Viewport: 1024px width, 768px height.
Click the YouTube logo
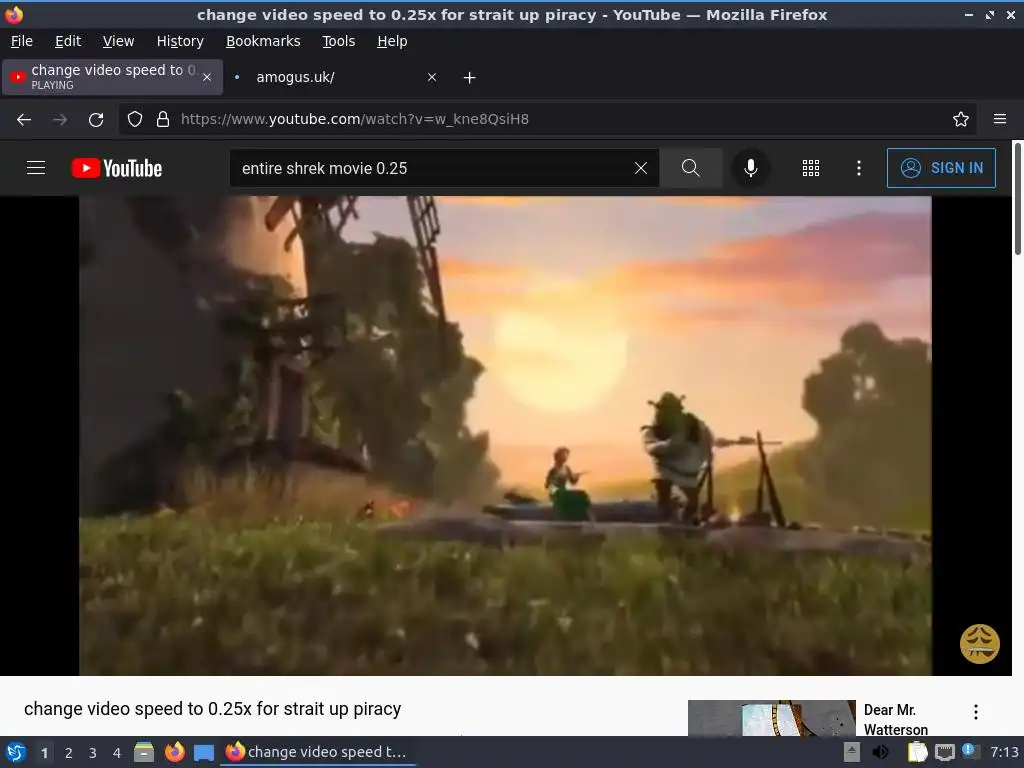tap(117, 168)
